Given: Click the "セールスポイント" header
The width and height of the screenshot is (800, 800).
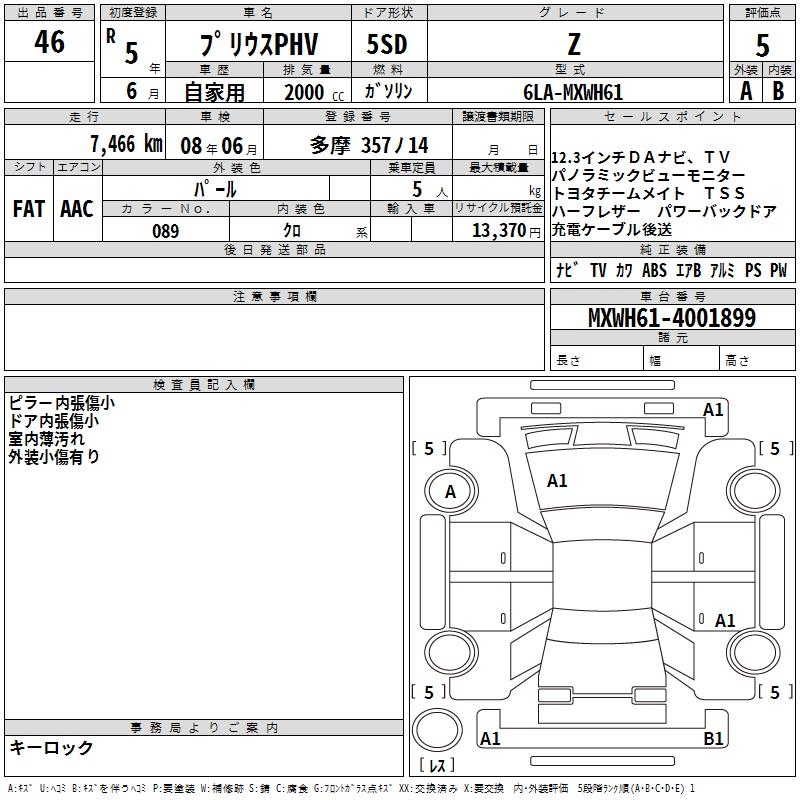Looking at the screenshot, I should click(672, 116).
